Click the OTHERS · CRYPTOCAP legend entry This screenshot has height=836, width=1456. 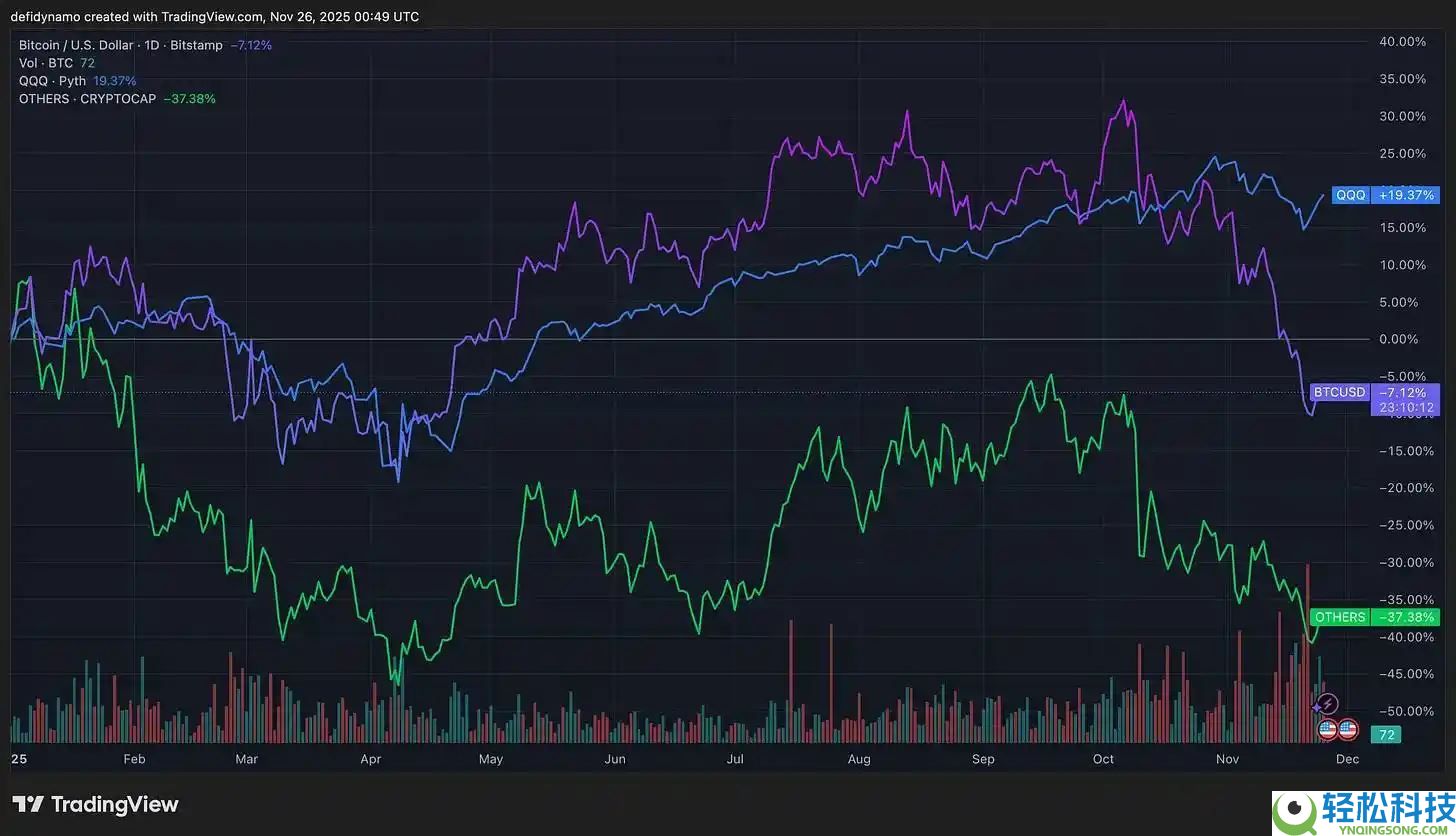88,99
